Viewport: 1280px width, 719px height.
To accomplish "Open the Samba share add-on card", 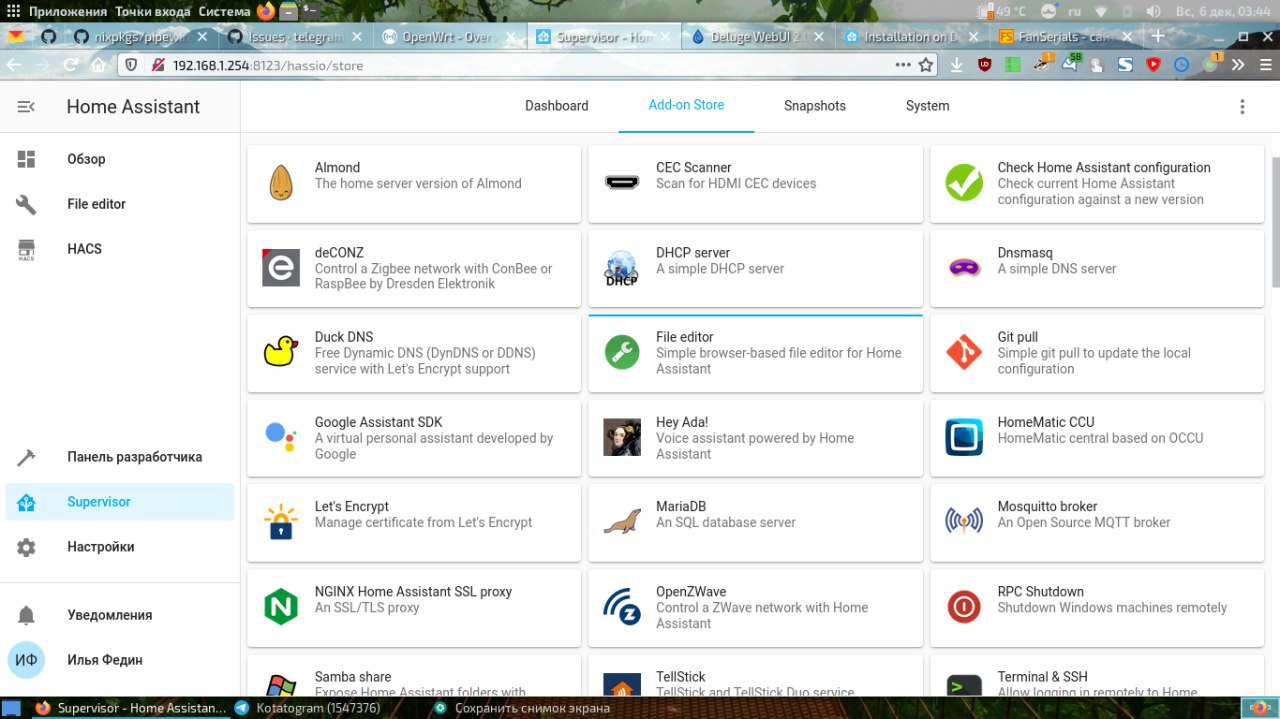I will [x=414, y=676].
